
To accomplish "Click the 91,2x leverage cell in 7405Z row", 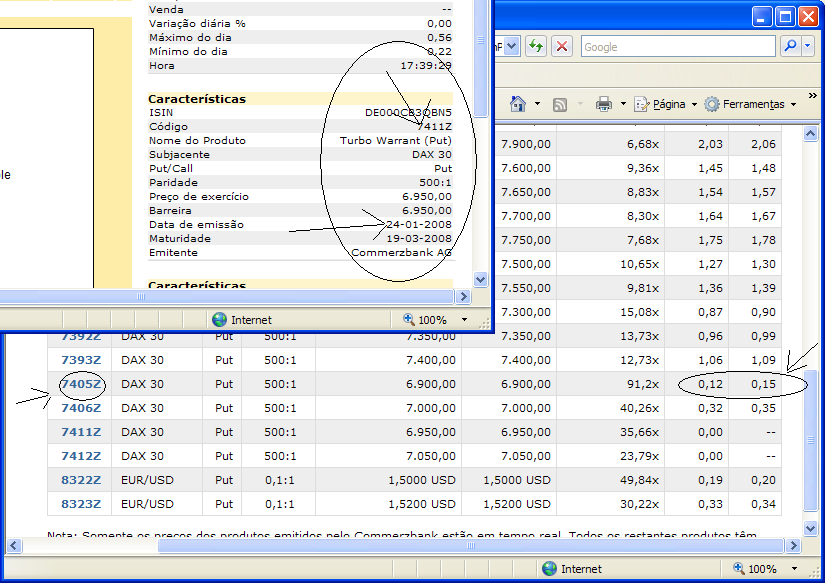I will tap(643, 384).
